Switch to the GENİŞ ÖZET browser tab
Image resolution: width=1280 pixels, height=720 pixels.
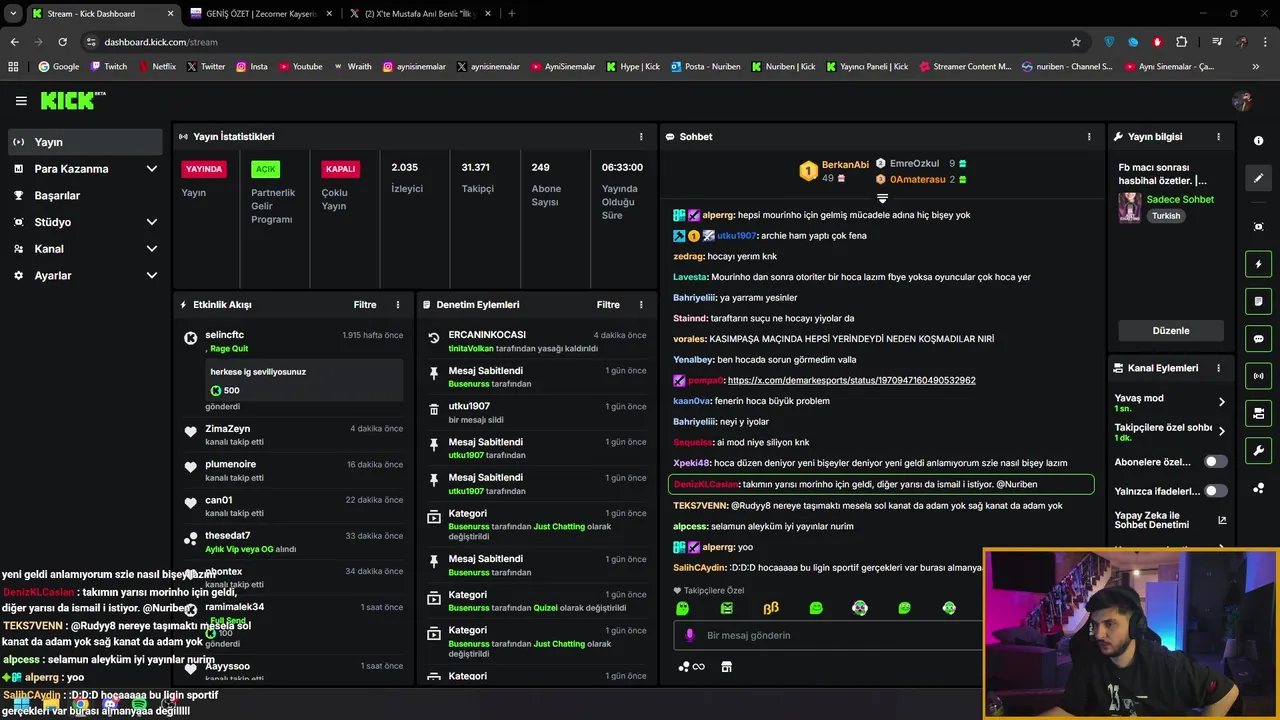pyautogui.click(x=260, y=14)
